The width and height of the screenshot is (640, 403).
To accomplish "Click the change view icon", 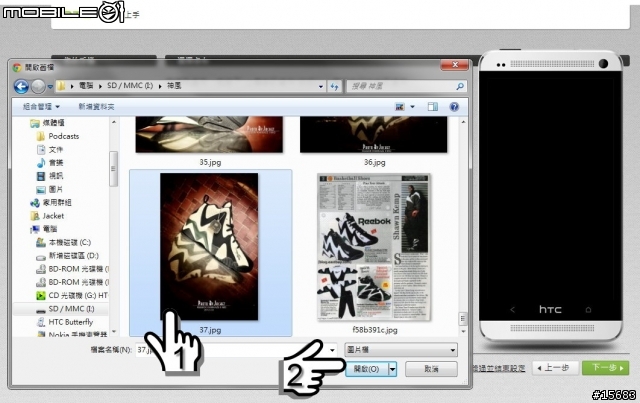I will pos(400,107).
